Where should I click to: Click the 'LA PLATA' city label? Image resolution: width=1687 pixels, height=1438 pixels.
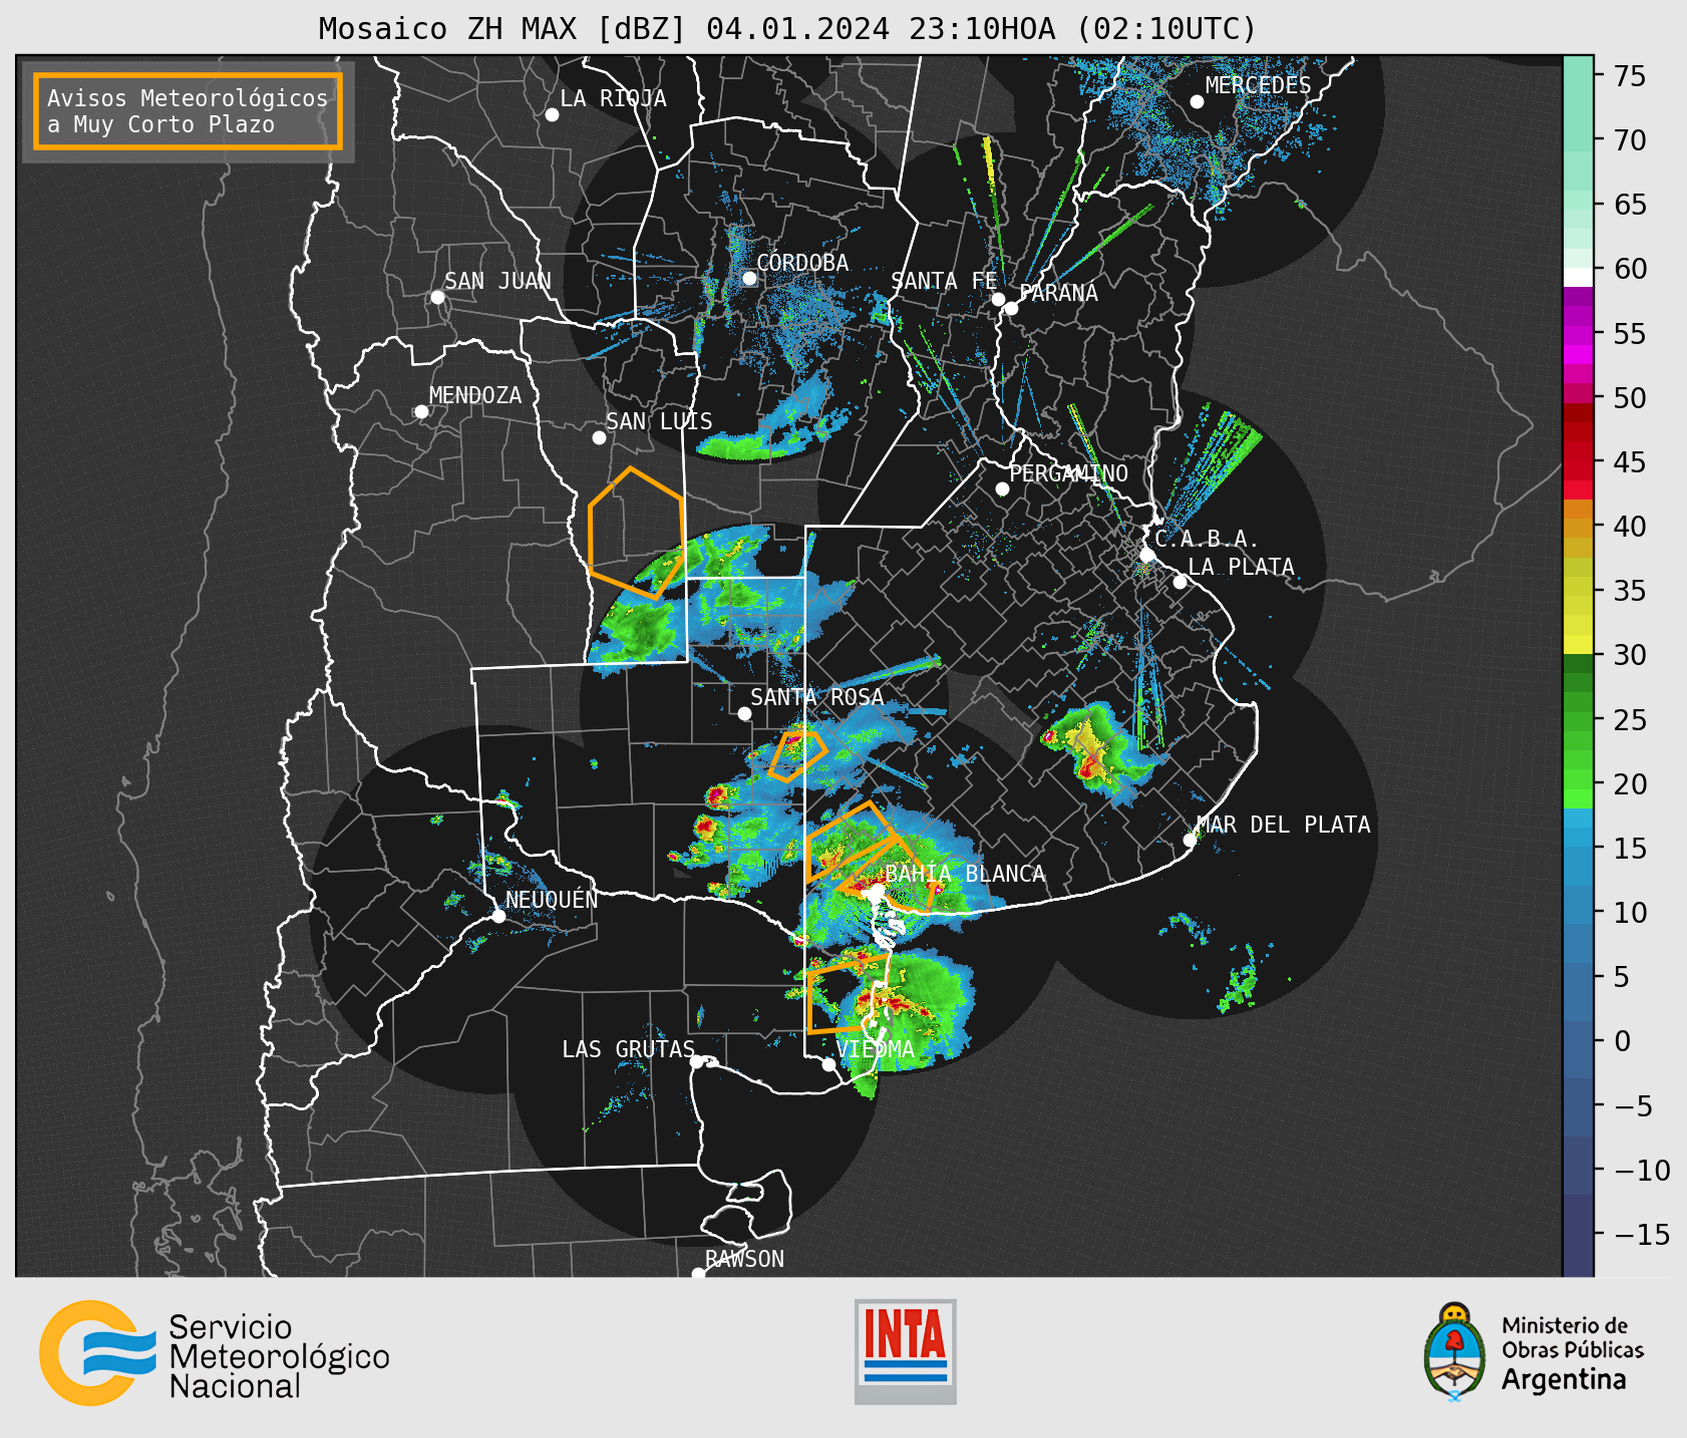[x=1241, y=567]
